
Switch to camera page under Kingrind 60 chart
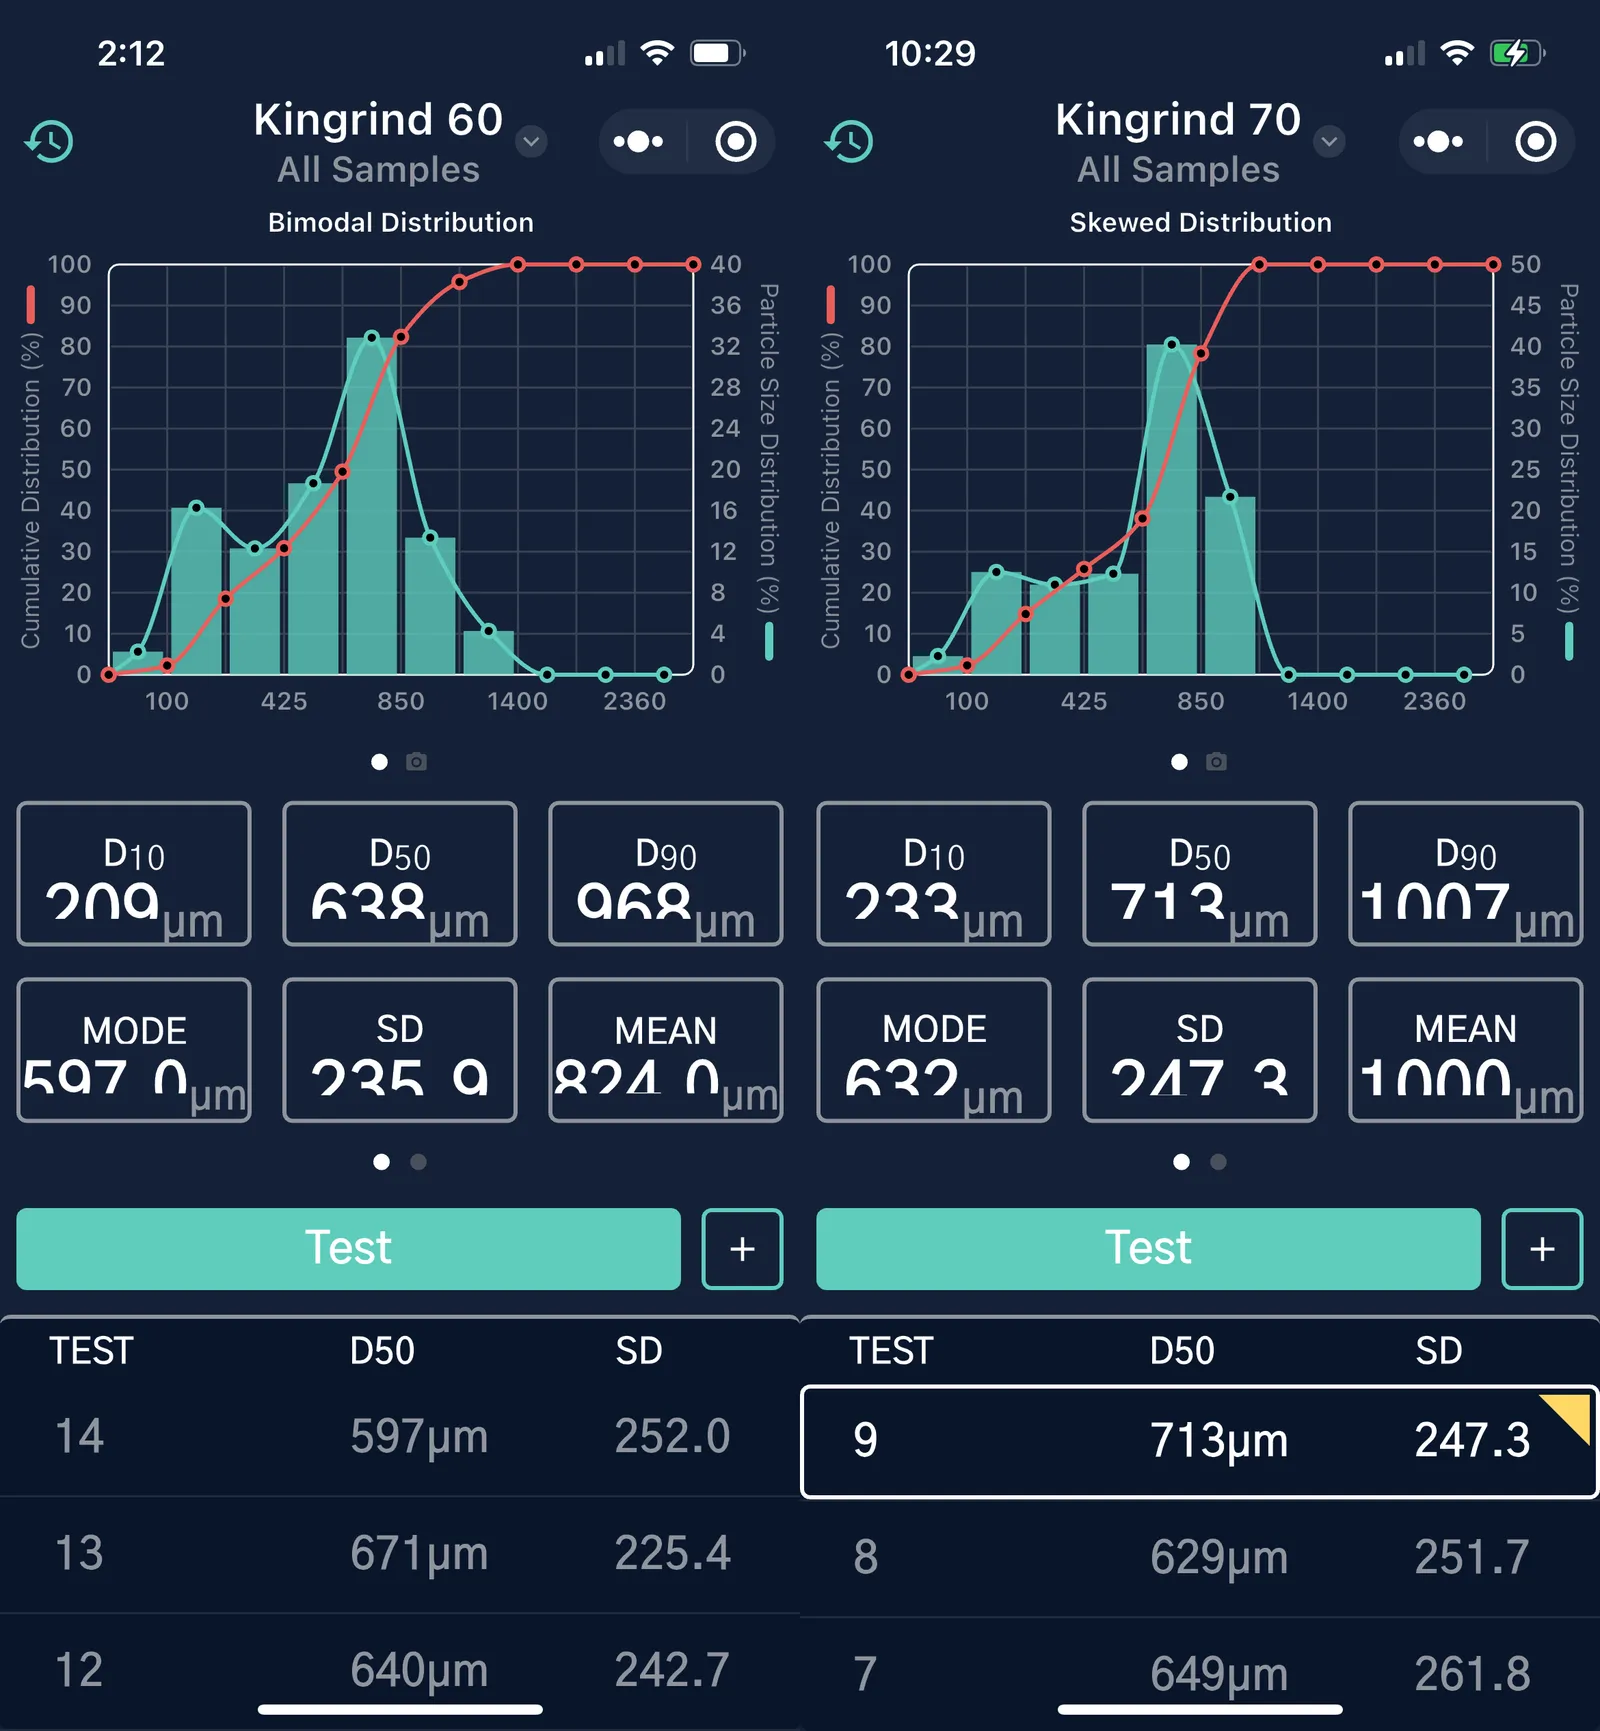417,762
